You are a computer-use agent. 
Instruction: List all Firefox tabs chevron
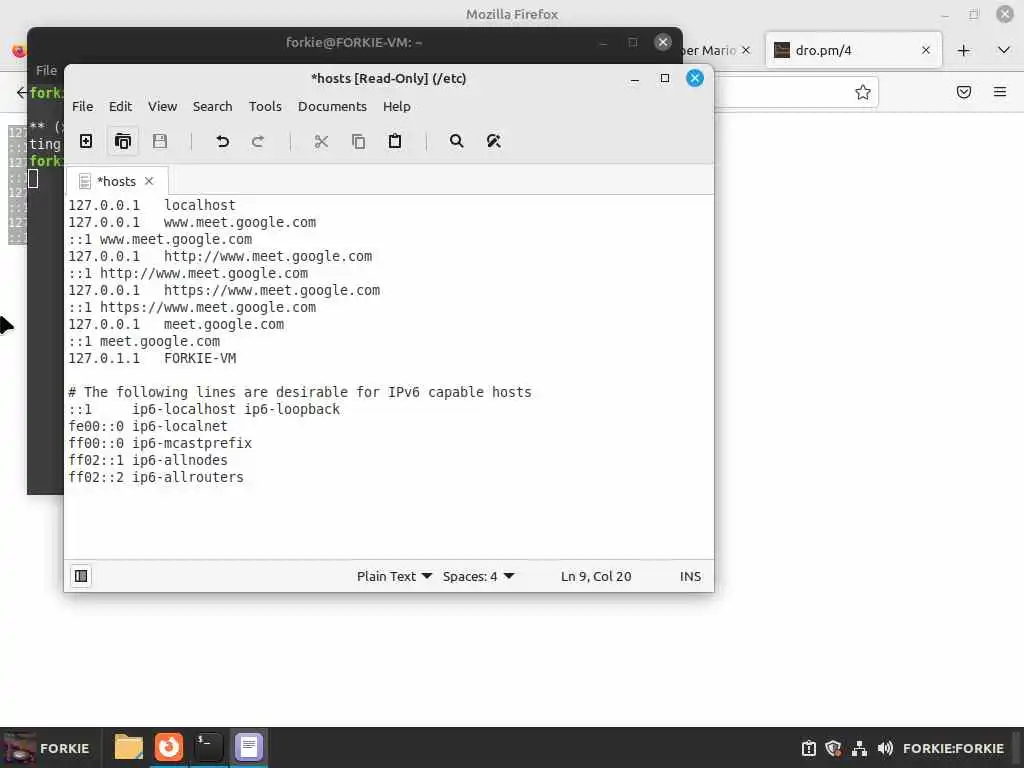point(1004,50)
